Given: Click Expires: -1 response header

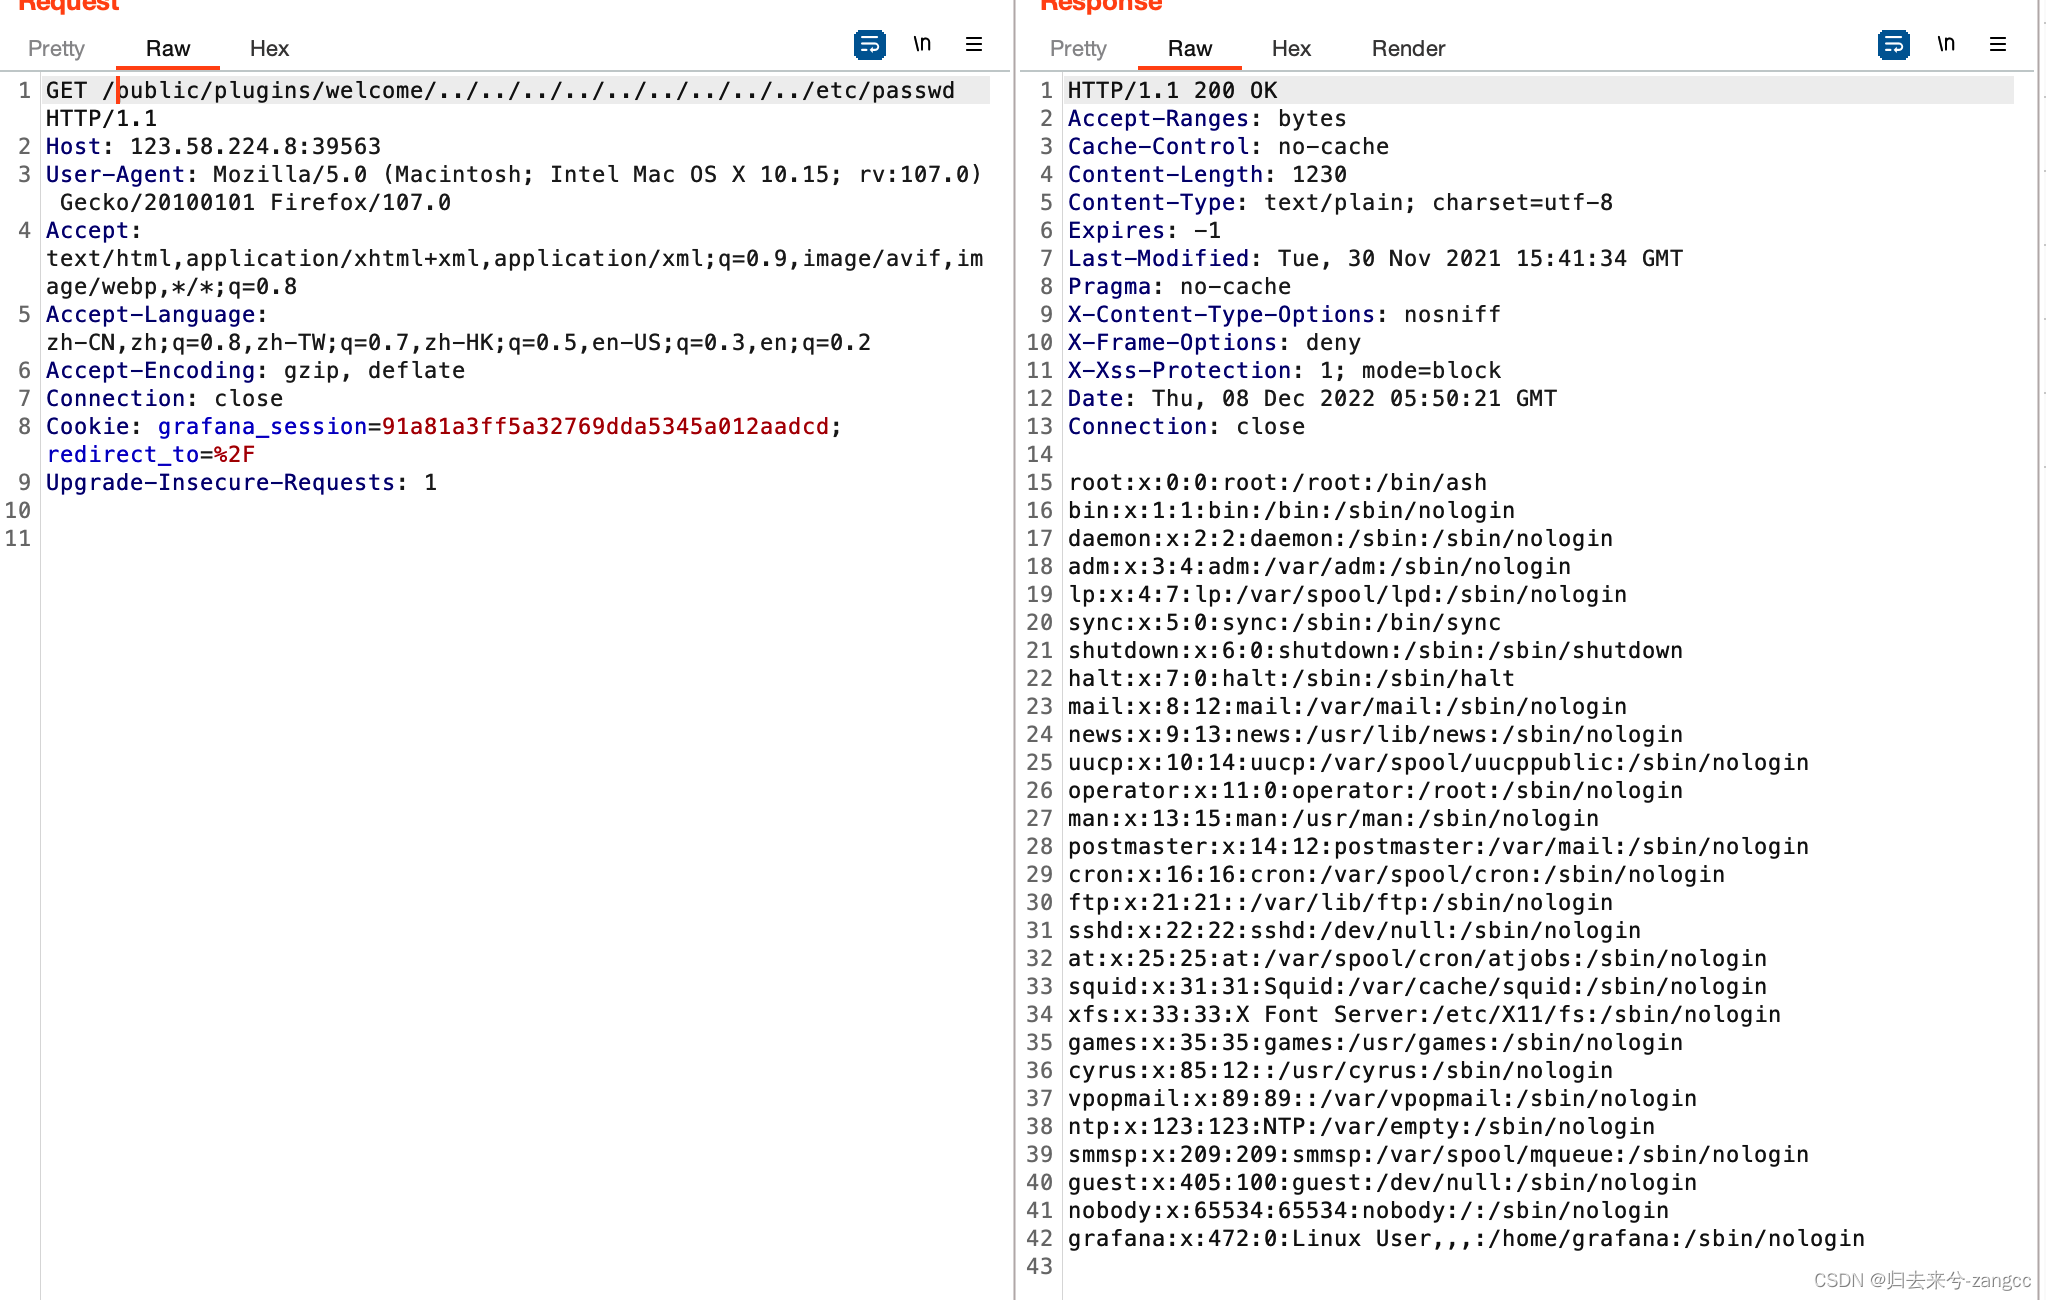Looking at the screenshot, I should pos(1144,230).
